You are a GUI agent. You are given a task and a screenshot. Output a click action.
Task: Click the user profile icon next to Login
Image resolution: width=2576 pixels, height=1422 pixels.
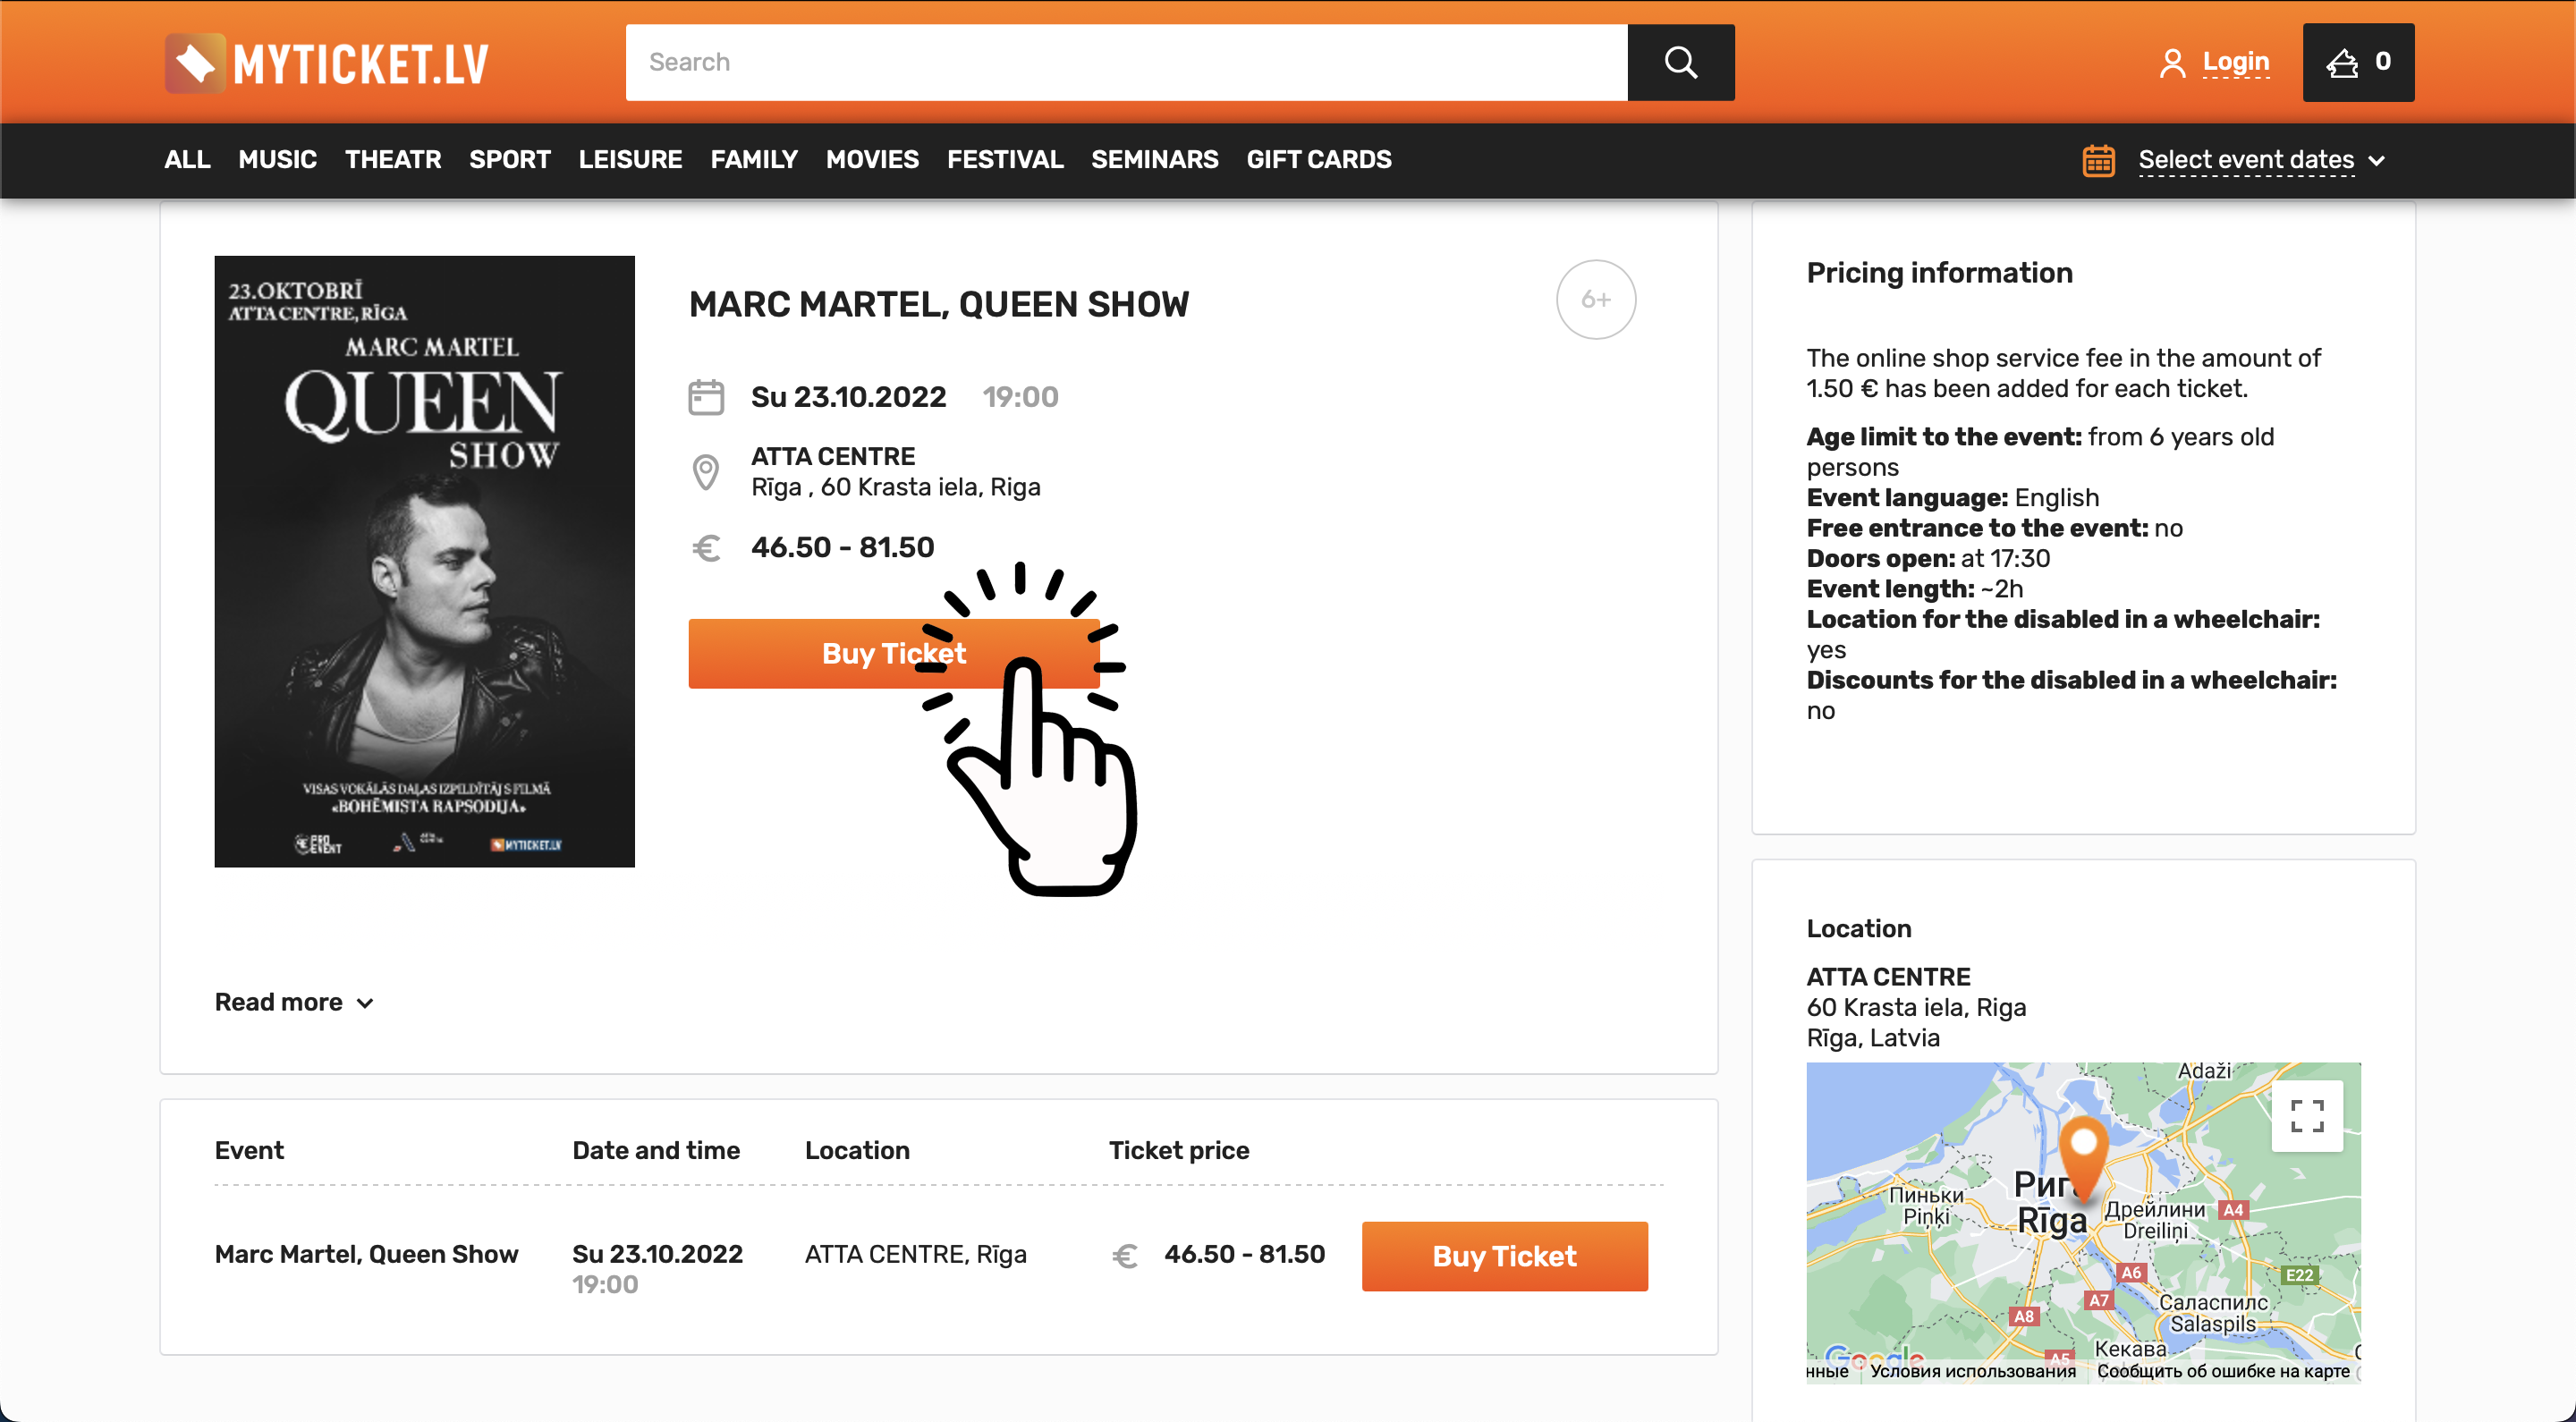point(2171,63)
